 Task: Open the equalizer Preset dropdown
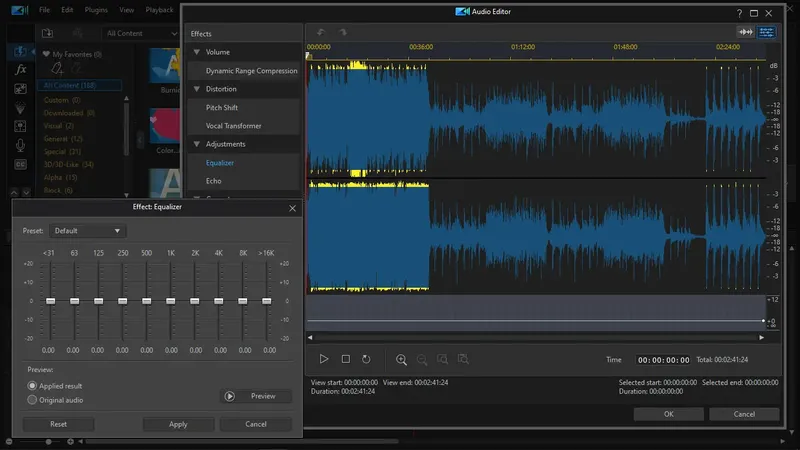[x=88, y=230]
